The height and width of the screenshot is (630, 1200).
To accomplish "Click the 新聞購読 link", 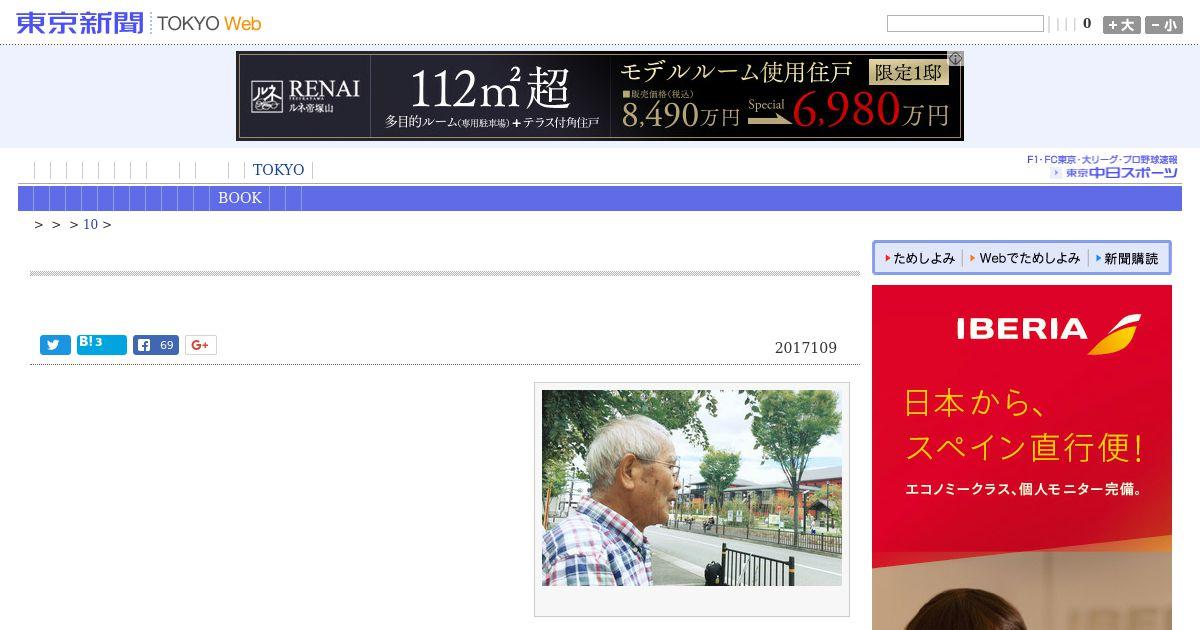I will (1126, 258).
